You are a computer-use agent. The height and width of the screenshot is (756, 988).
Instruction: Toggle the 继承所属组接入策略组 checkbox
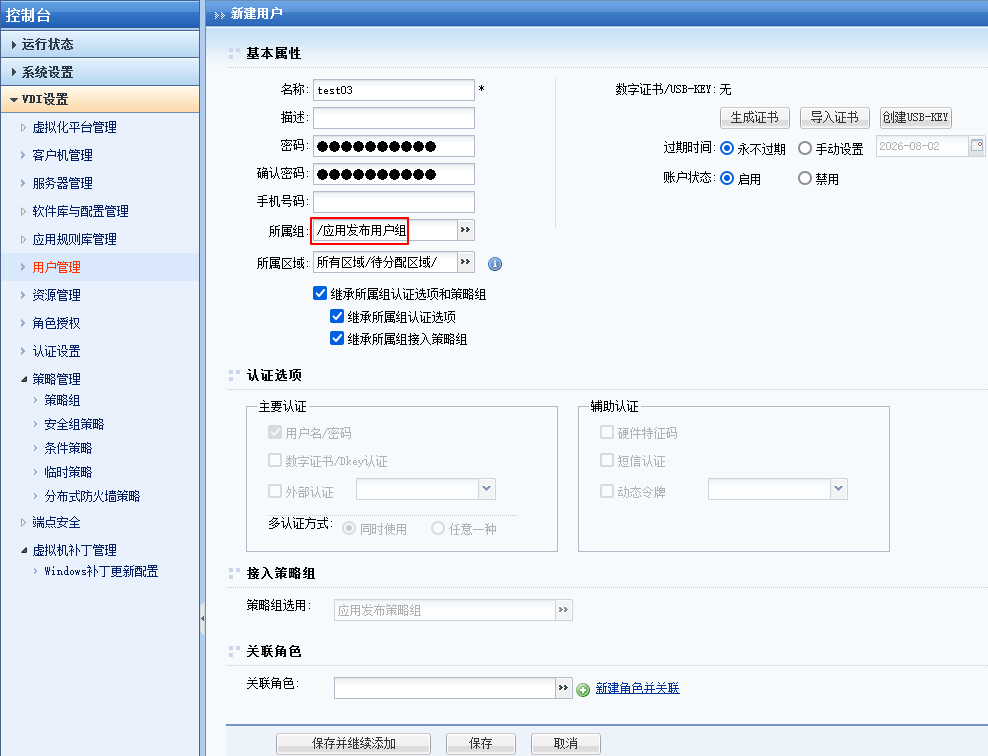pos(337,338)
